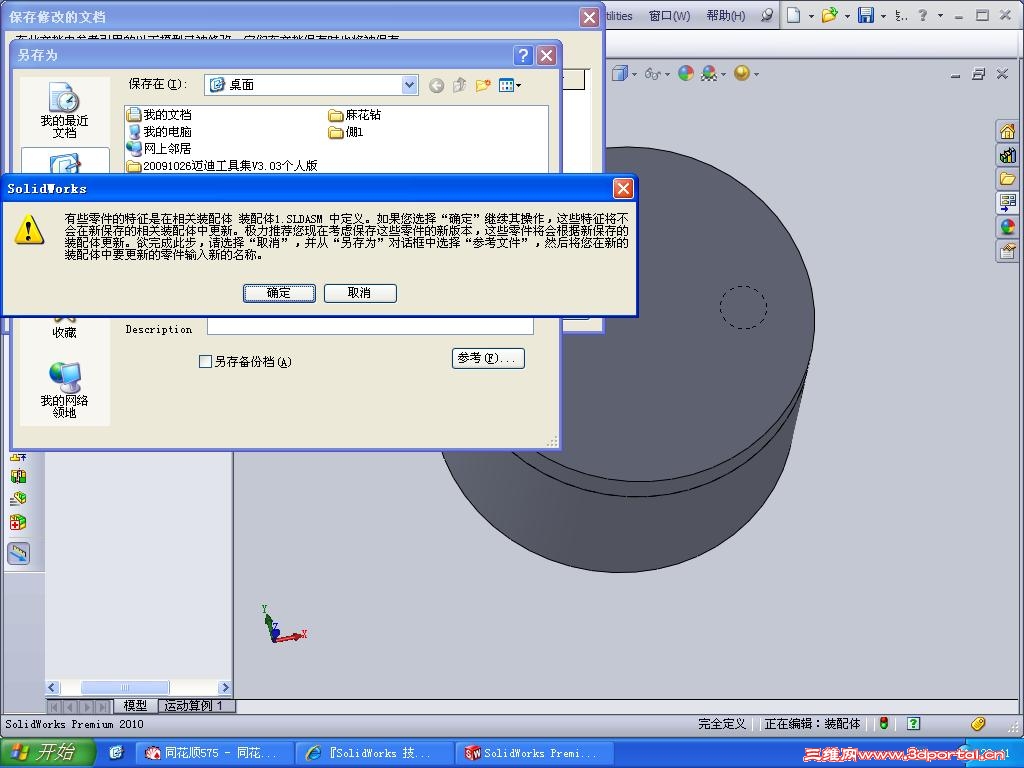This screenshot has height=768, width=1024.
Task: Go back in Save As dialog
Action: pyautogui.click(x=436, y=85)
